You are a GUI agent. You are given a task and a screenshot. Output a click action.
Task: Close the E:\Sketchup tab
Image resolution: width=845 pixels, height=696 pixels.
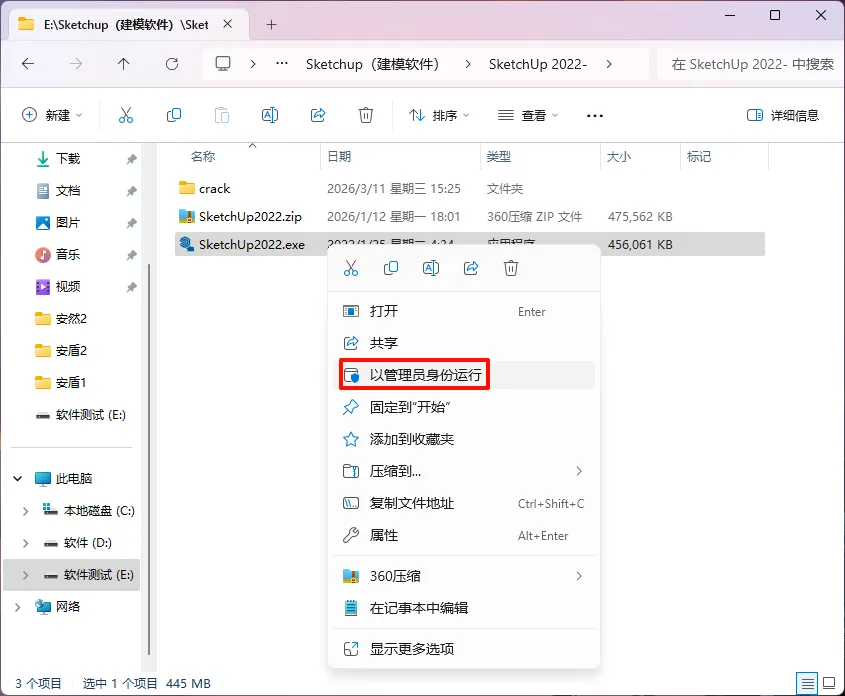[x=228, y=24]
